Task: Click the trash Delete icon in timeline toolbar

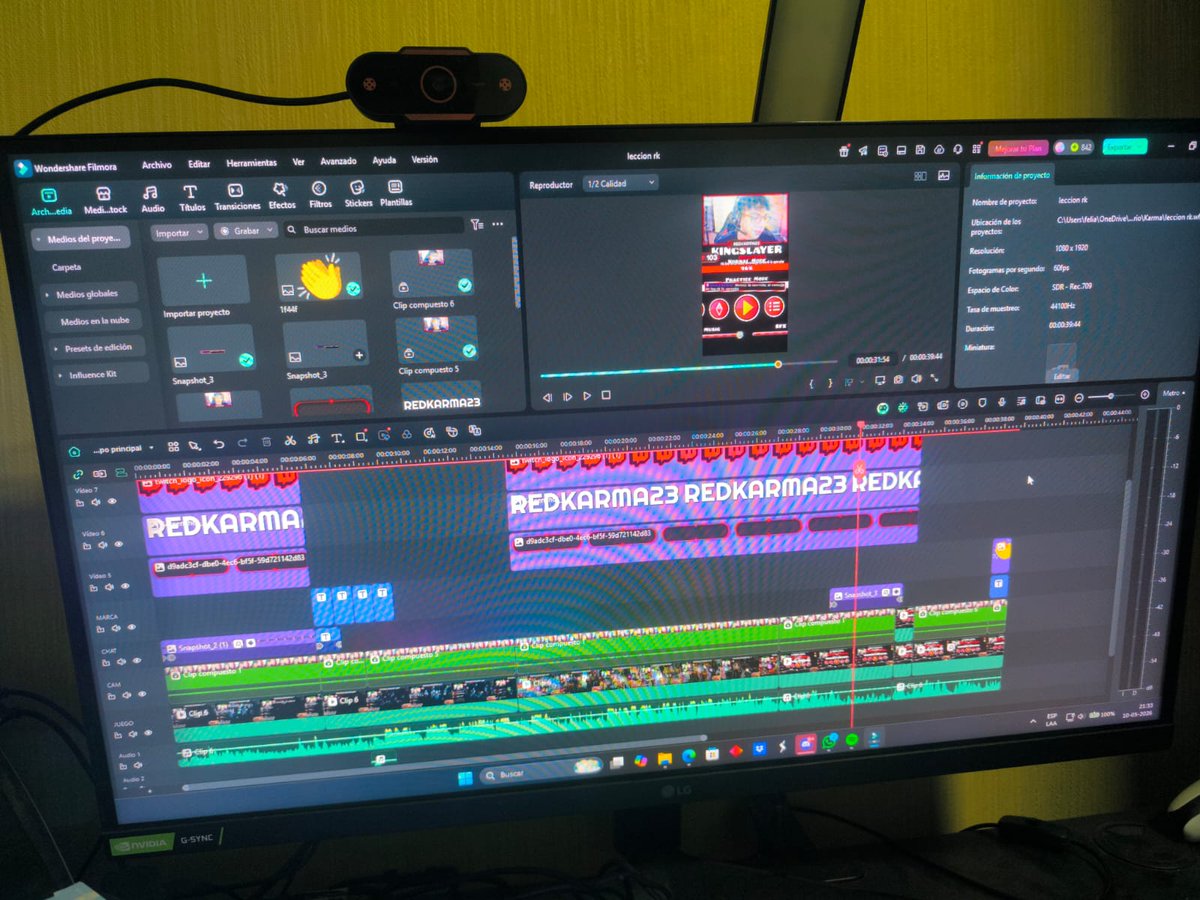Action: 266,442
